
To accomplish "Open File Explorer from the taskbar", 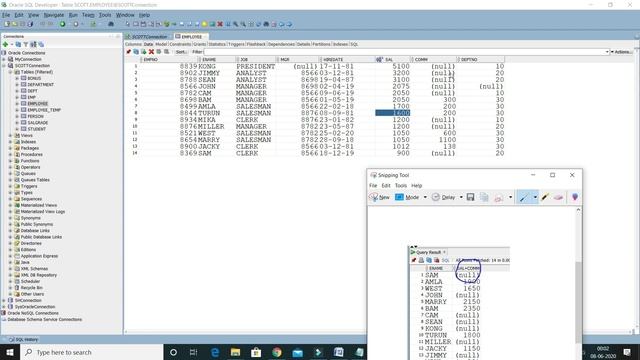I will [235, 352].
